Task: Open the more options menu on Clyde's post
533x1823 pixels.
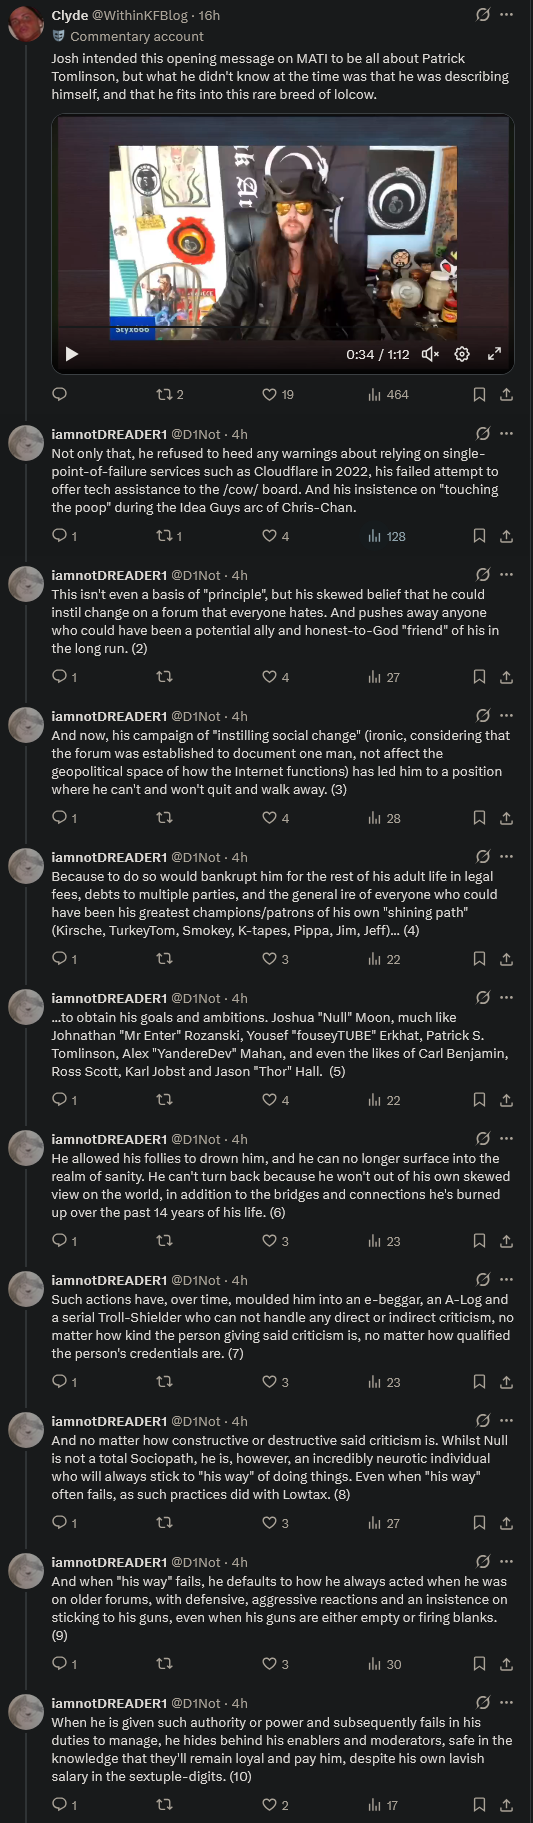Action: pos(506,15)
